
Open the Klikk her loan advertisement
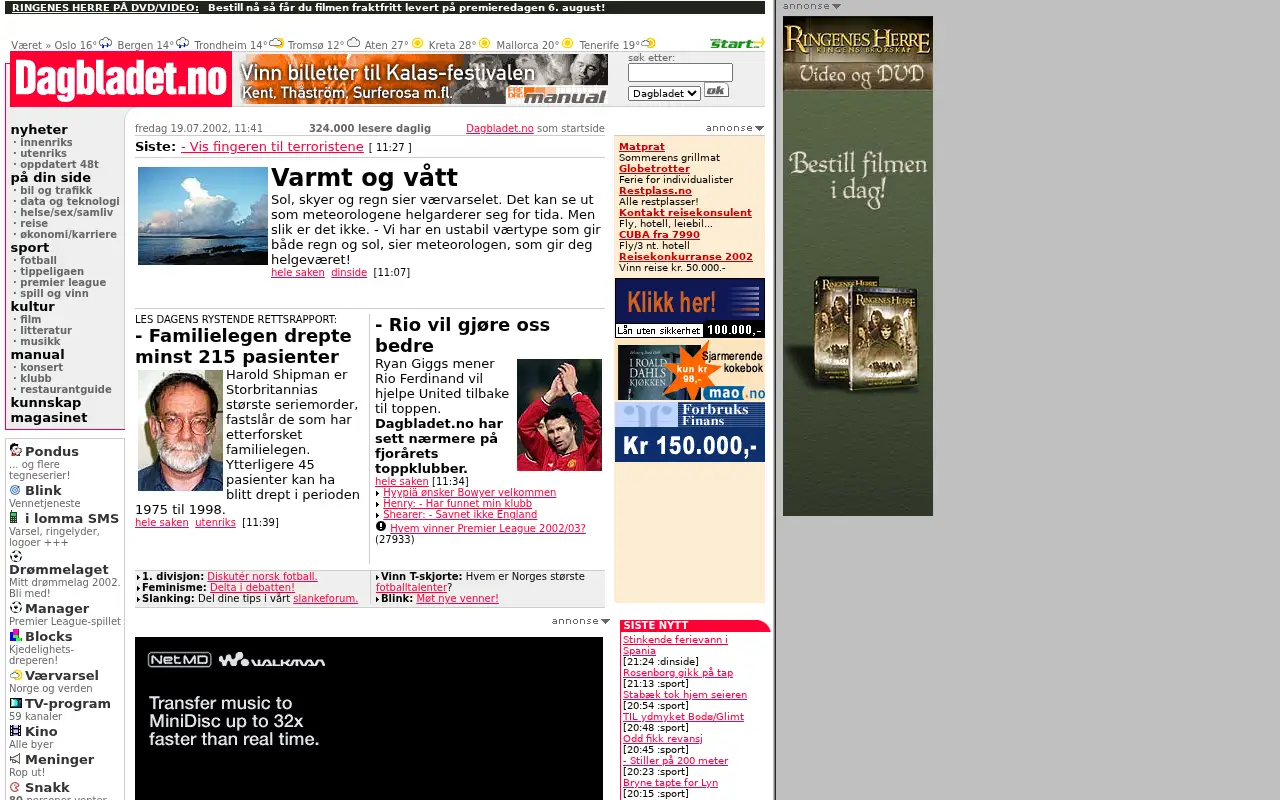tap(690, 308)
